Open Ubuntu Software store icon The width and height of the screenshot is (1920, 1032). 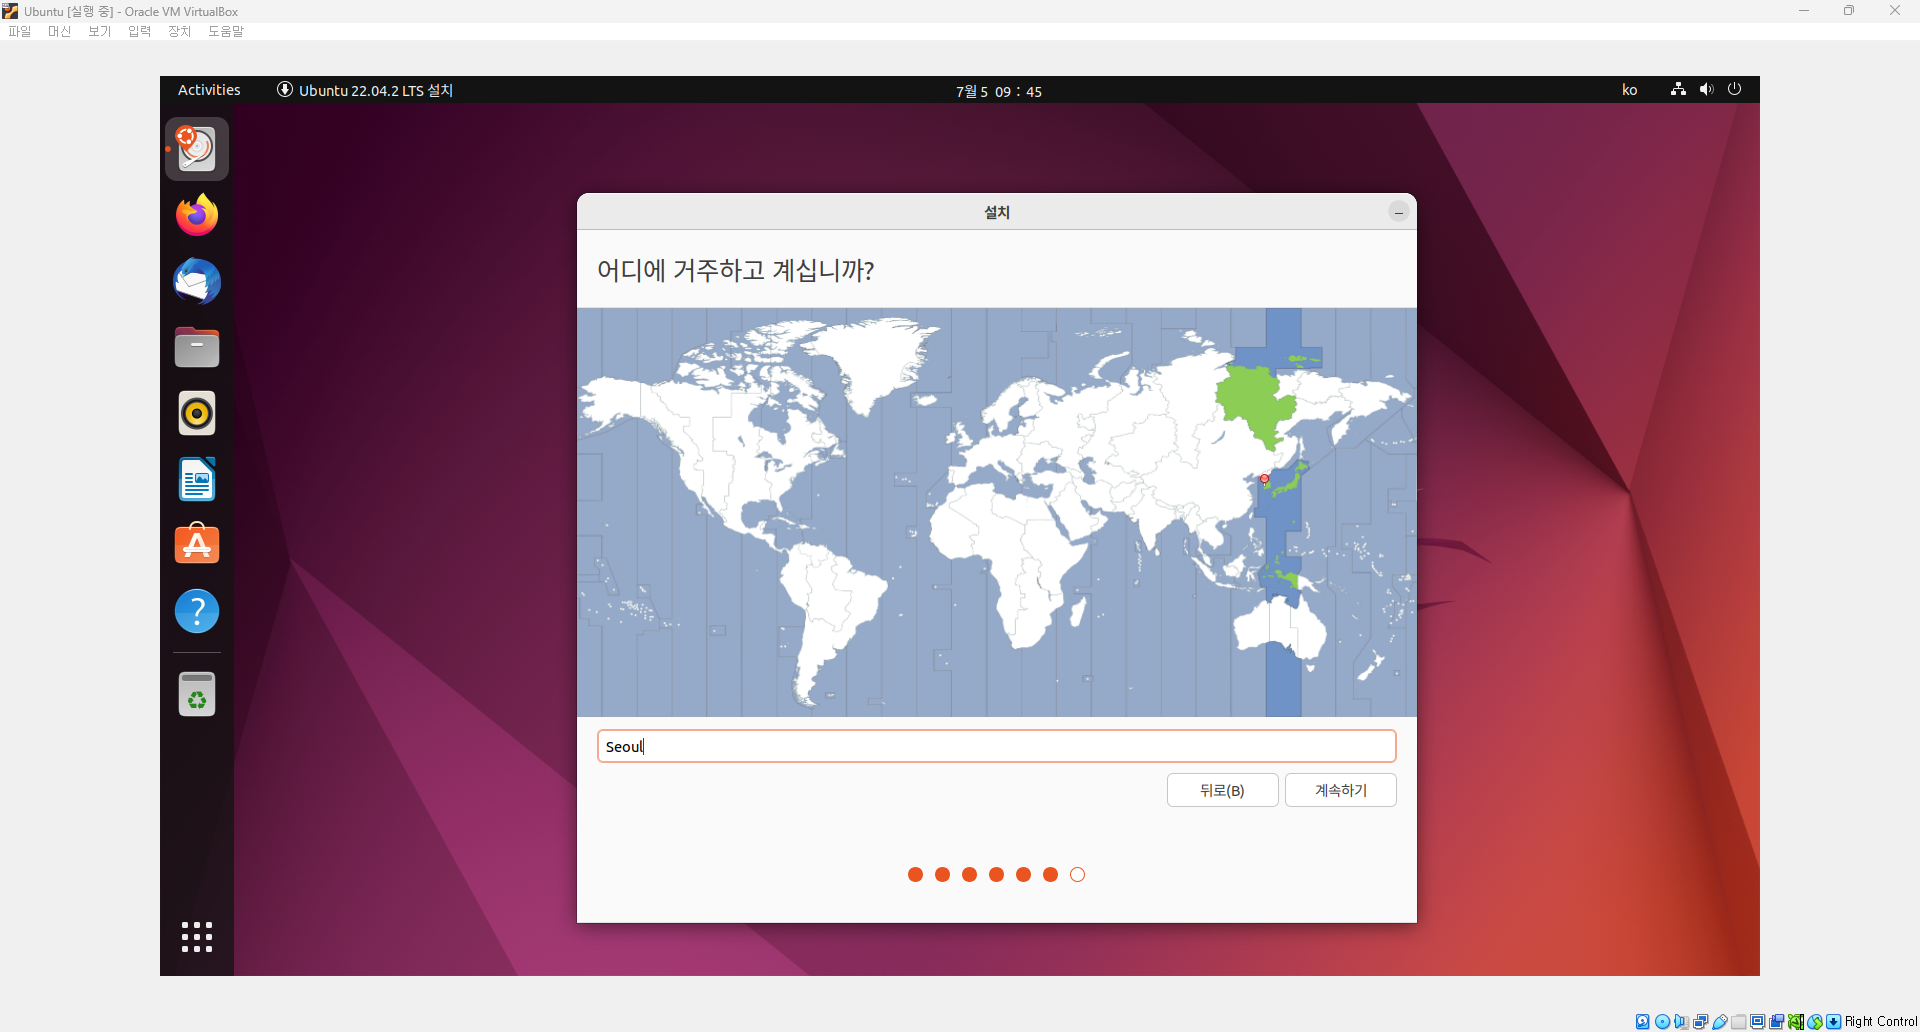click(x=197, y=545)
